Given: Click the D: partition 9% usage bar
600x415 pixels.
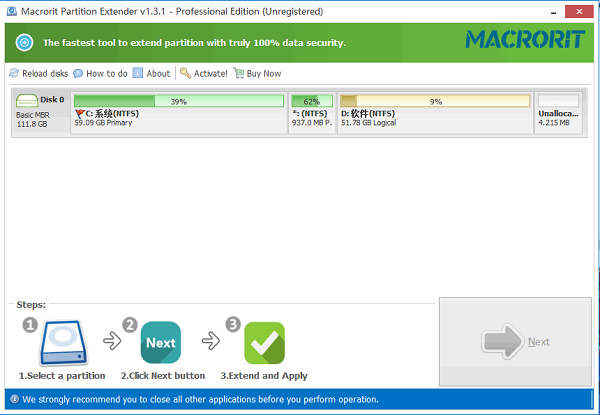Looking at the screenshot, I should pyautogui.click(x=435, y=101).
